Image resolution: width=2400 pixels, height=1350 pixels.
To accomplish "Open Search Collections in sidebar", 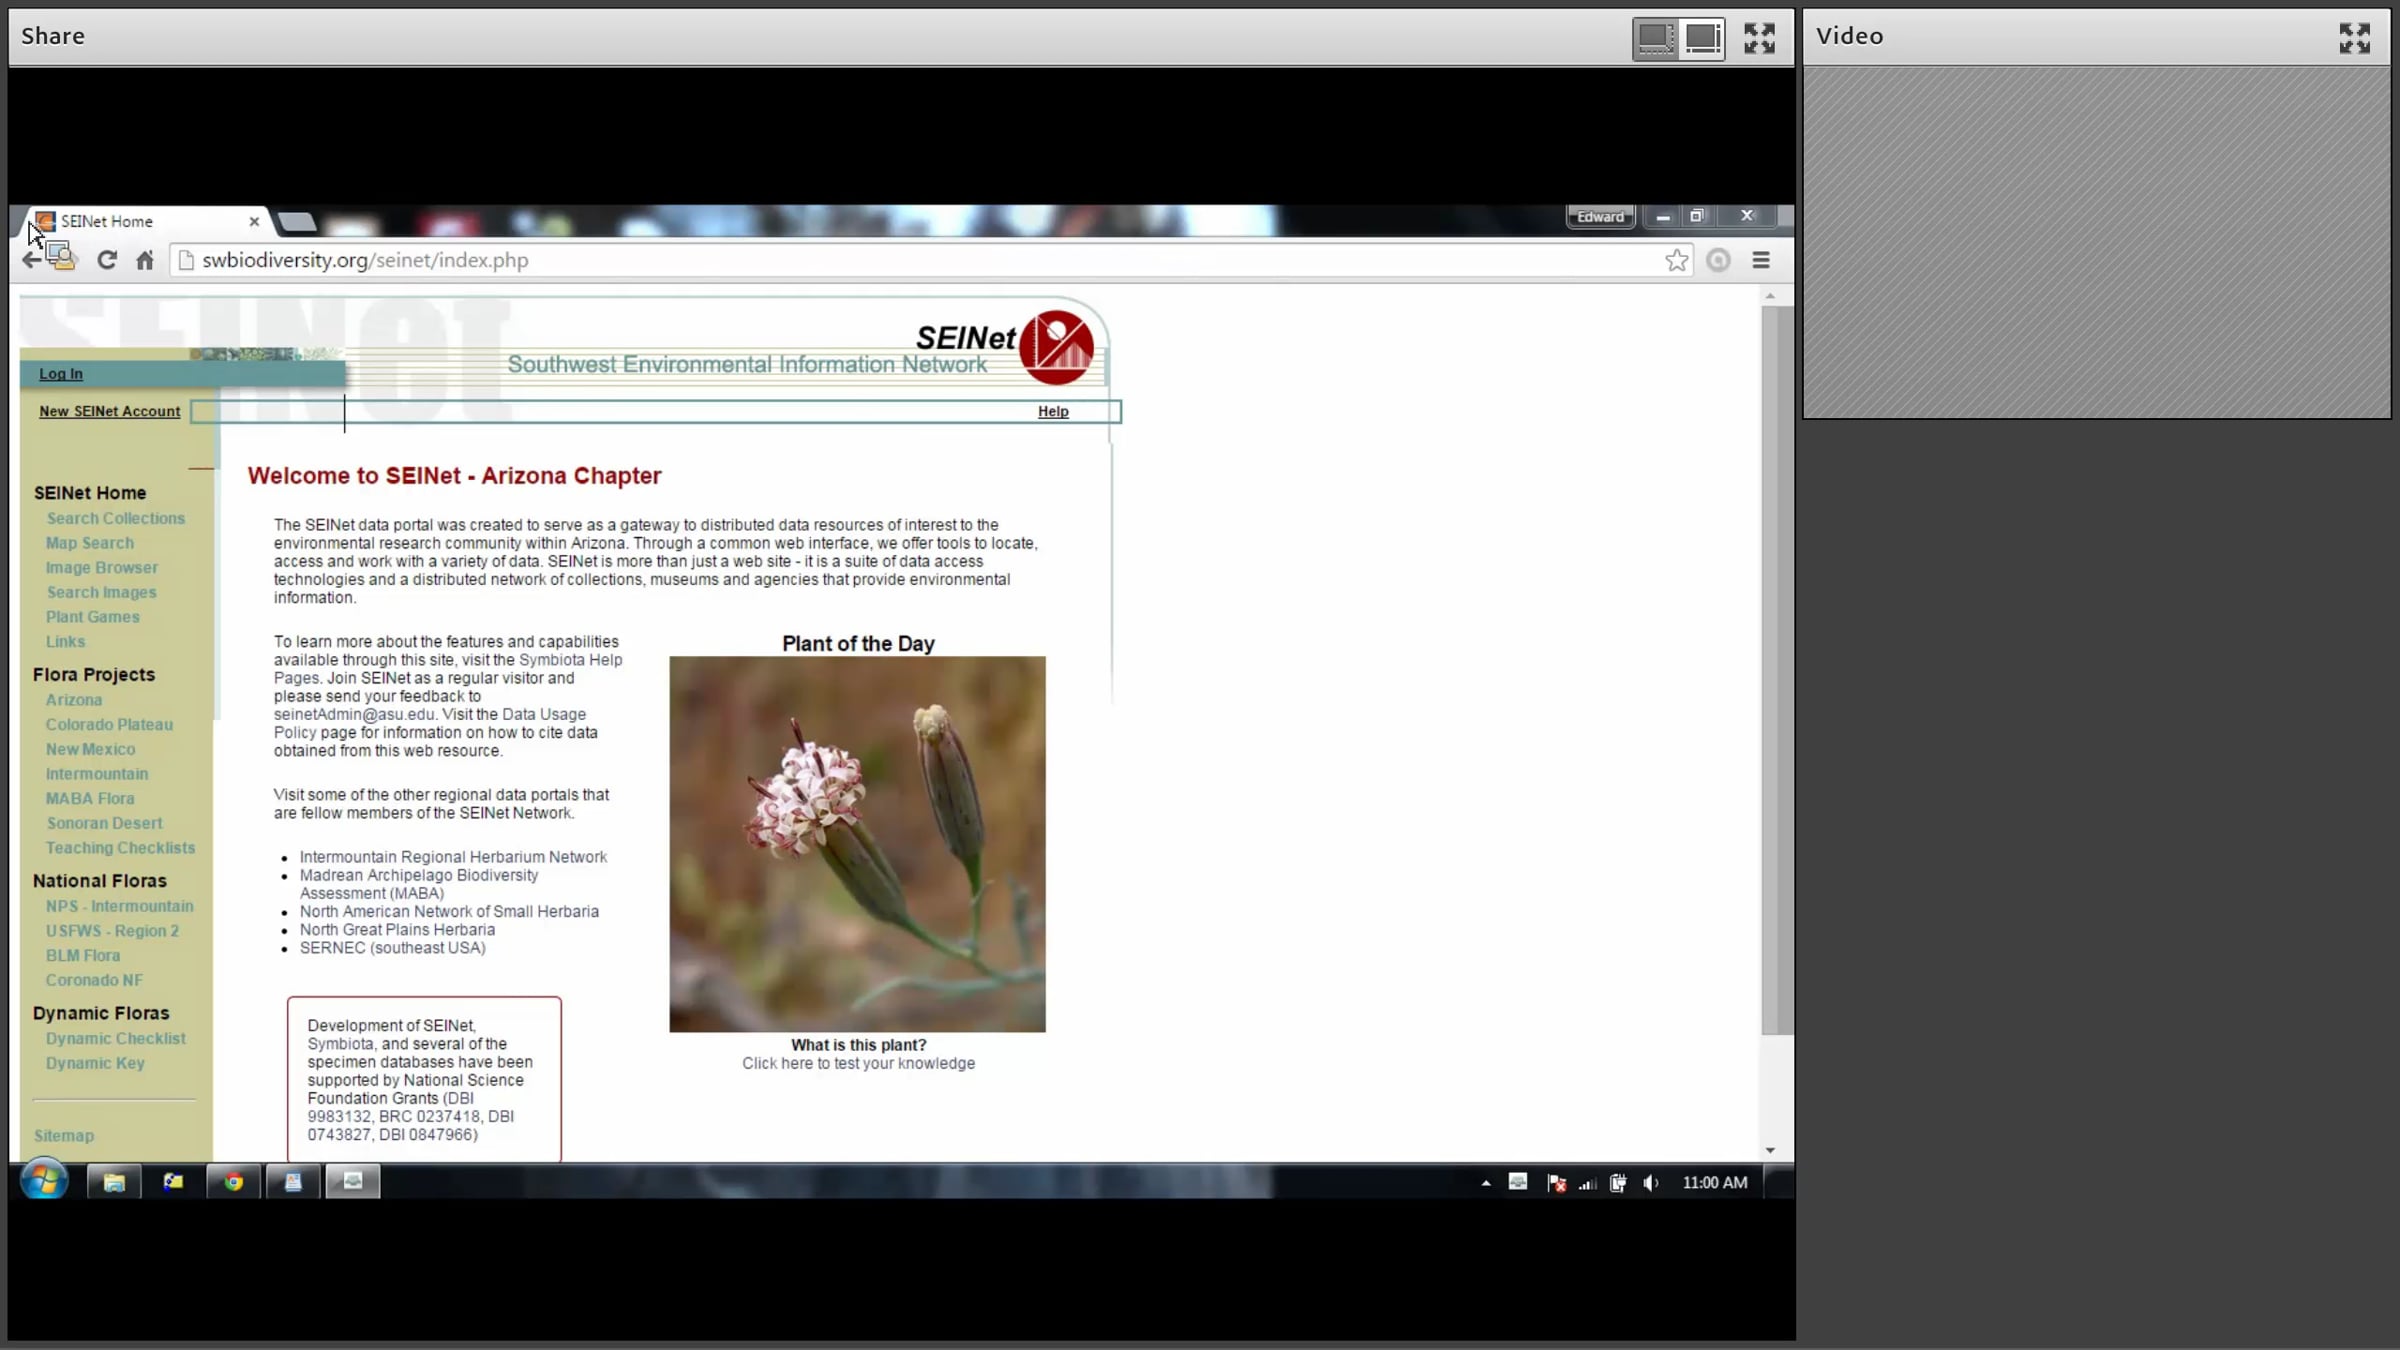I will [115, 518].
